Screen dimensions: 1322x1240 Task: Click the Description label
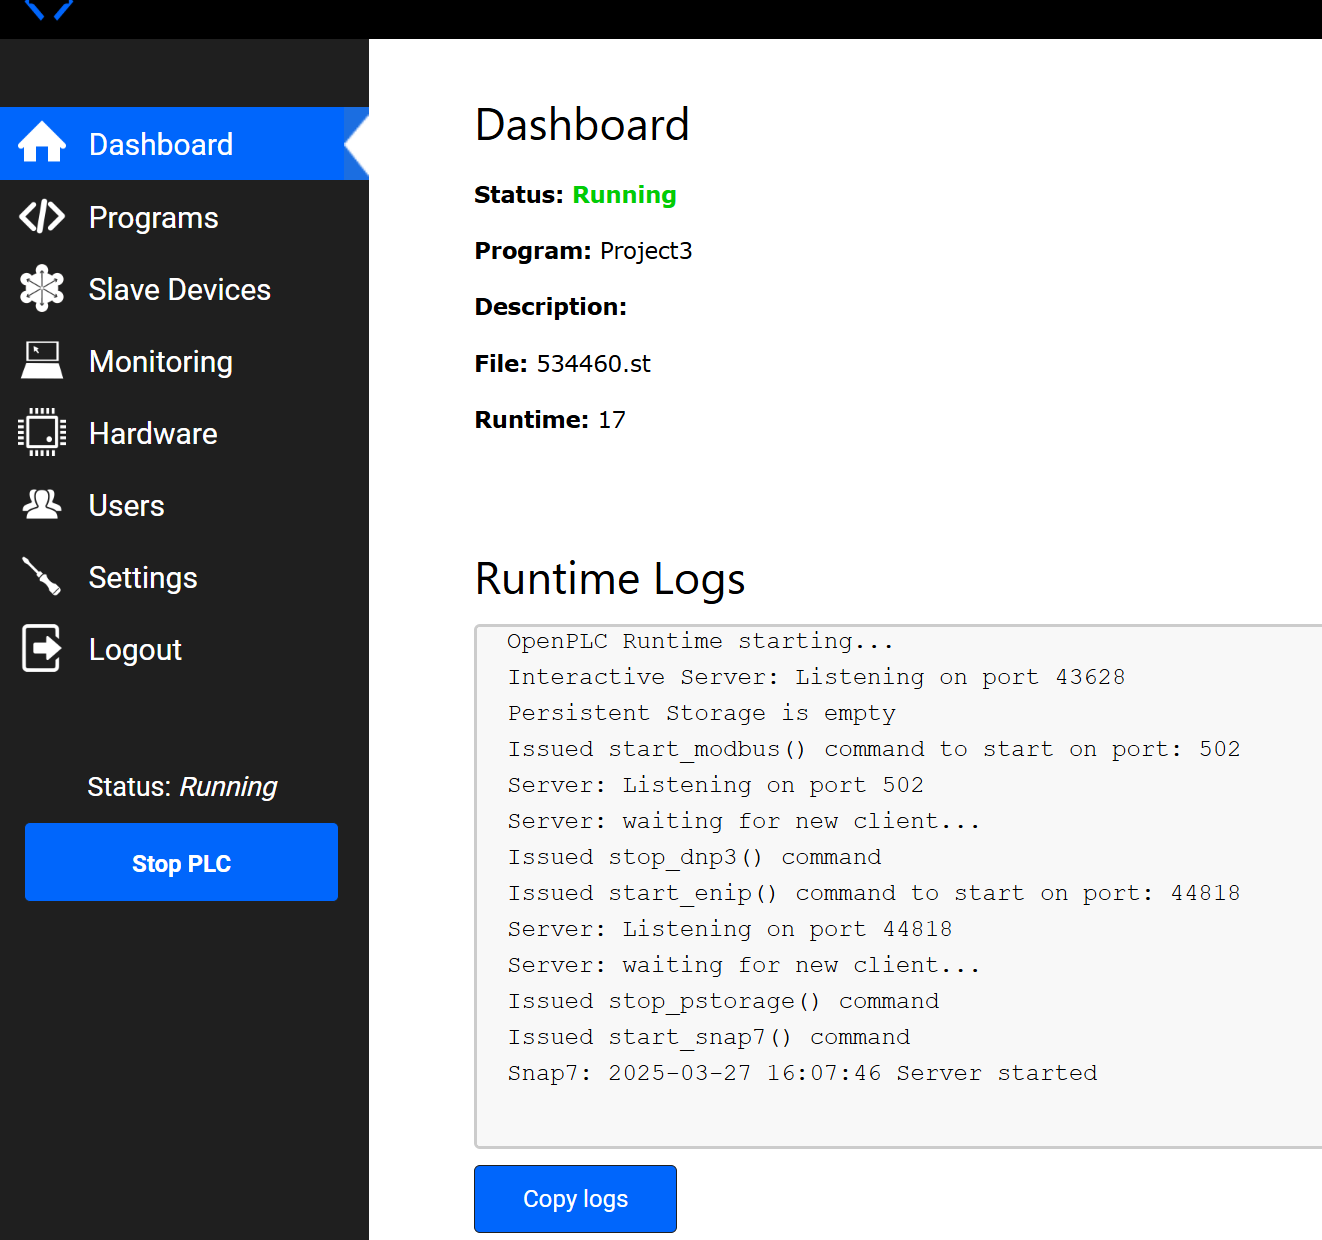pos(550,306)
